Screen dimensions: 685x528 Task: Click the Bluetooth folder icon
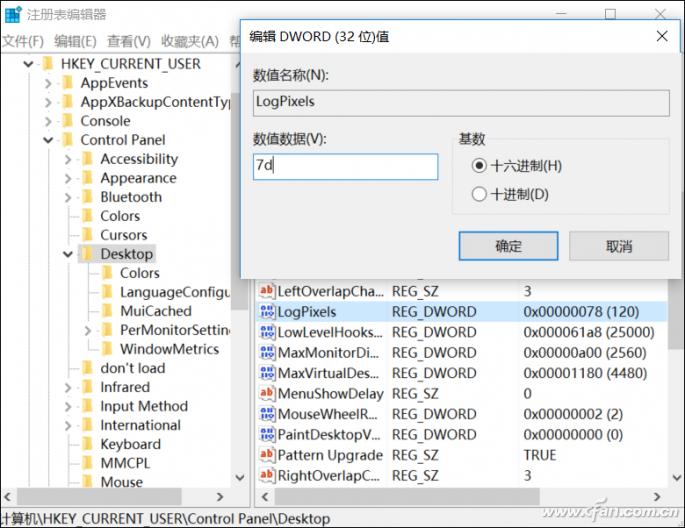click(87, 197)
